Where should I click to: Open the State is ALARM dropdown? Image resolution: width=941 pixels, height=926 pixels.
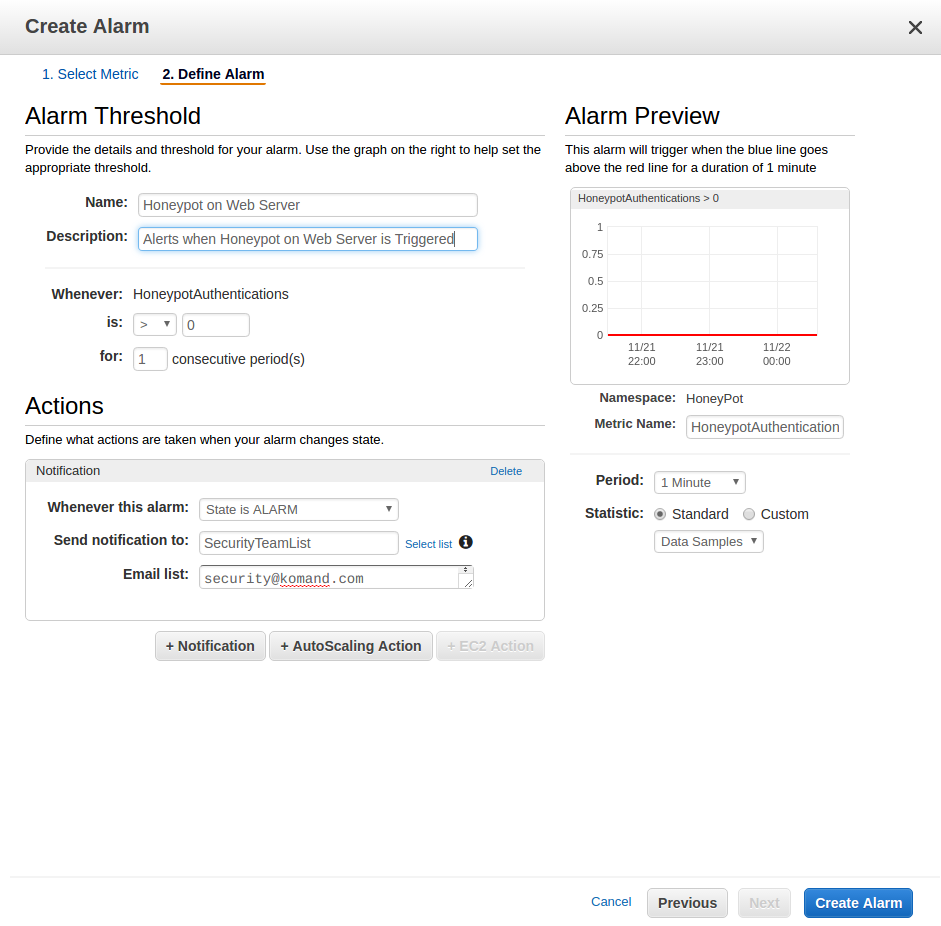coord(298,509)
